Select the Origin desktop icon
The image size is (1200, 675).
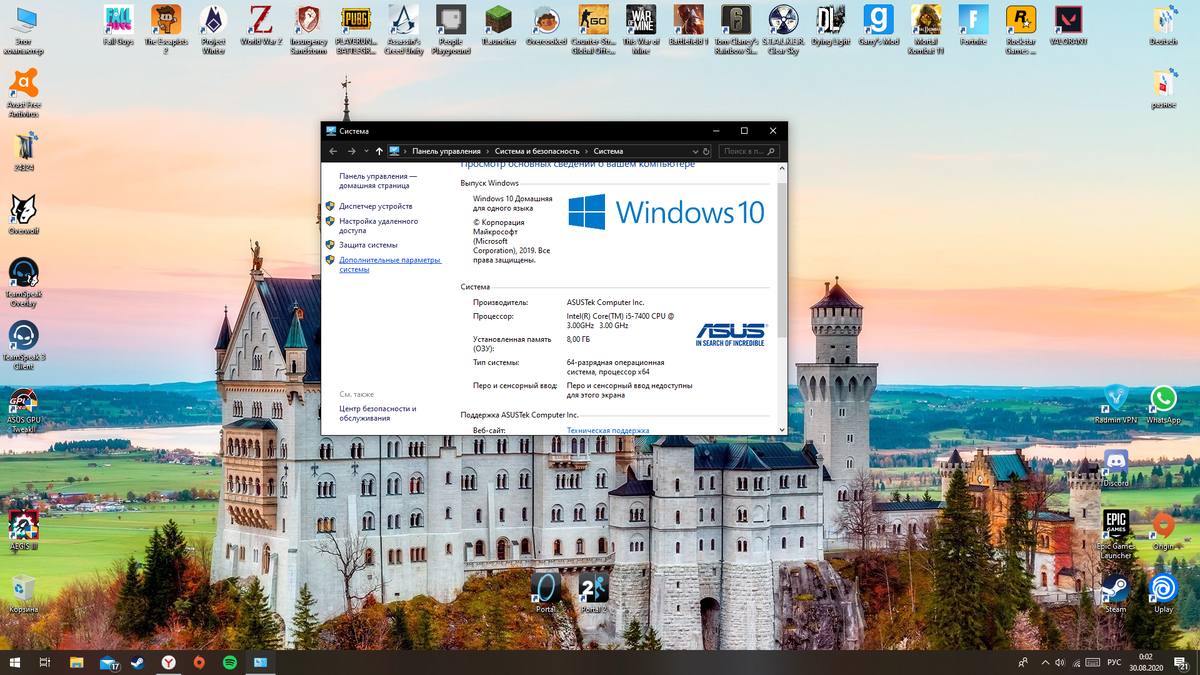[x=1163, y=530]
